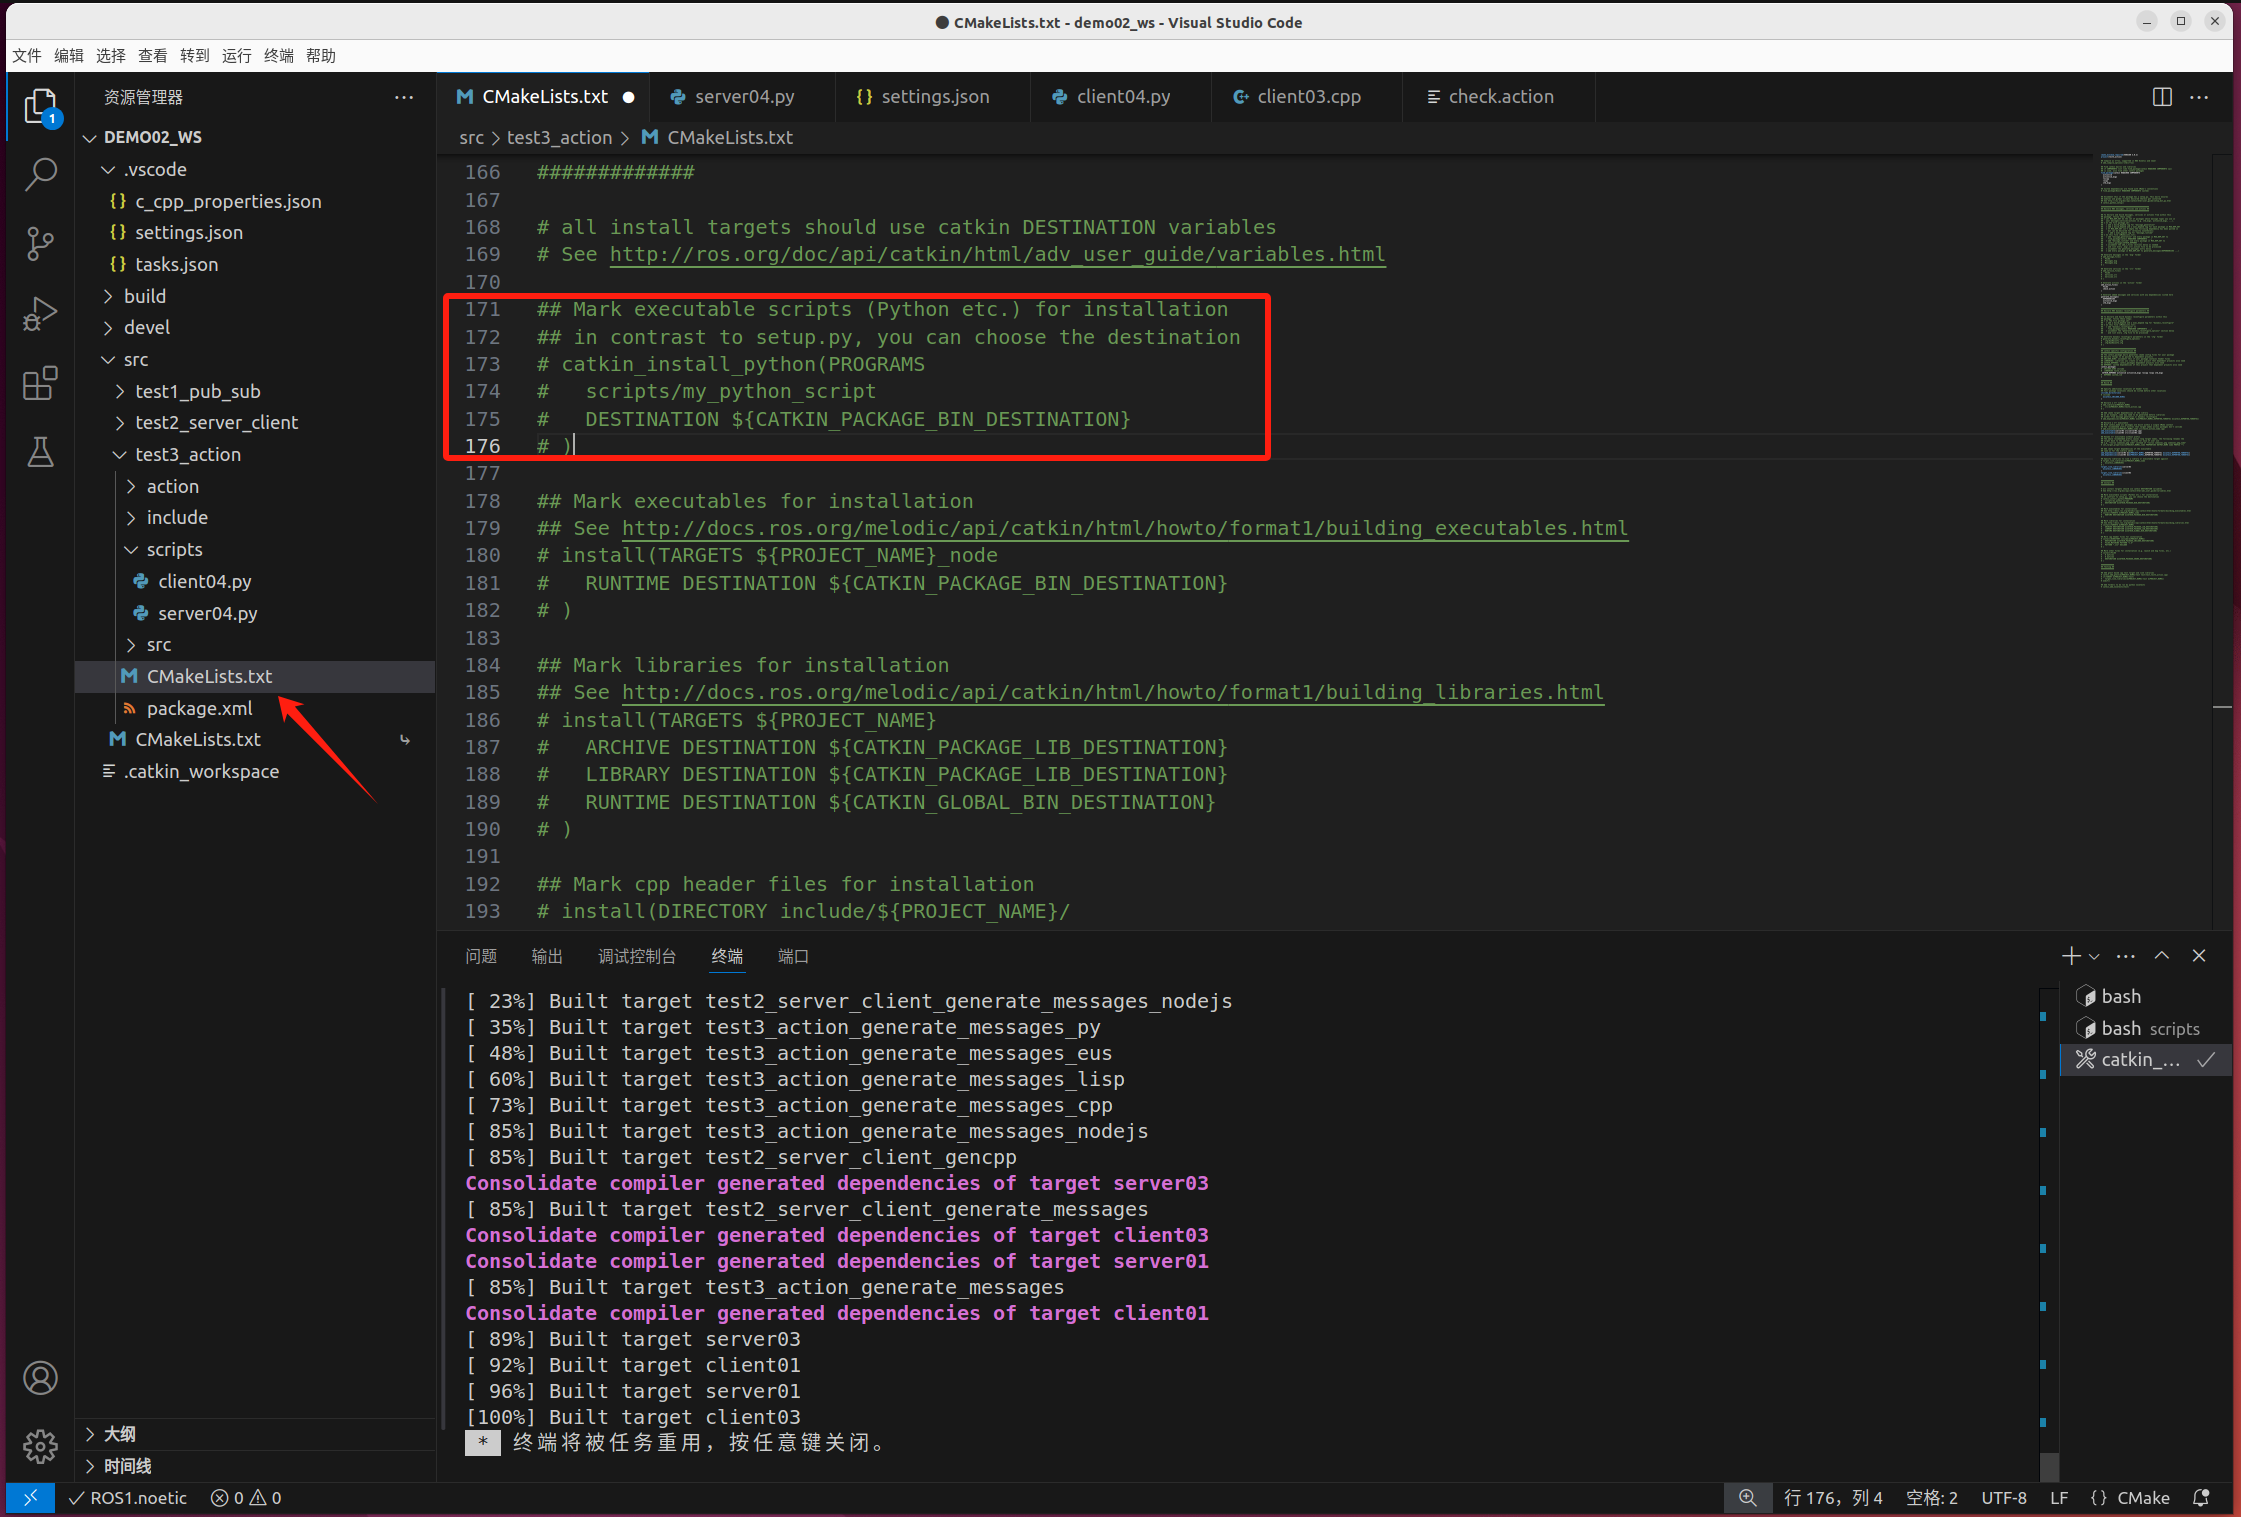Click the LF line ending button
2241x1517 pixels.
[2058, 1497]
